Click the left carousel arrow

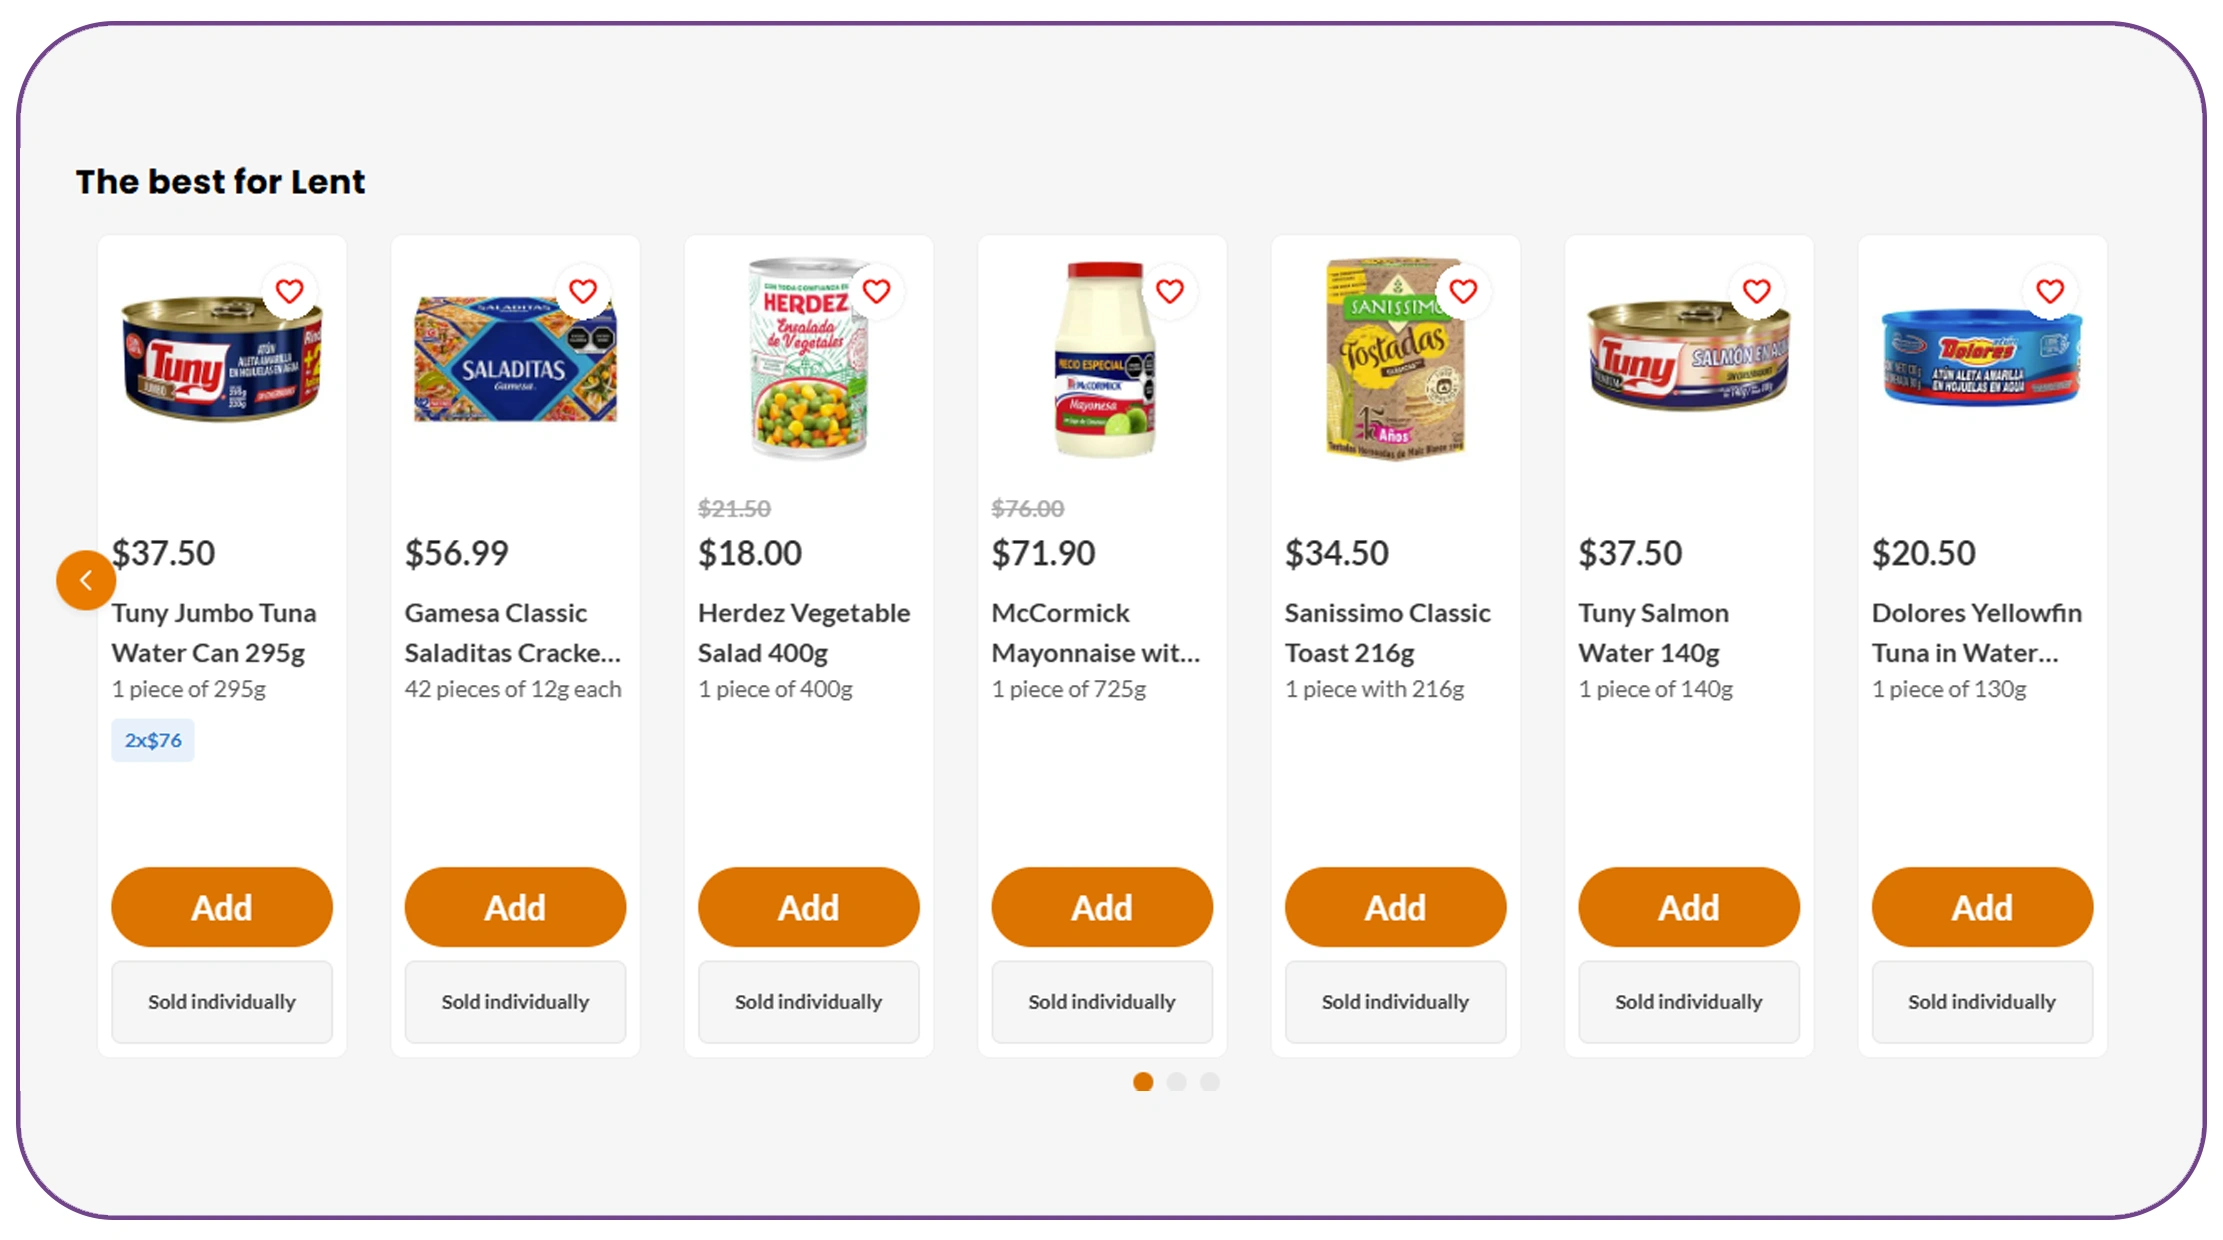click(x=86, y=579)
